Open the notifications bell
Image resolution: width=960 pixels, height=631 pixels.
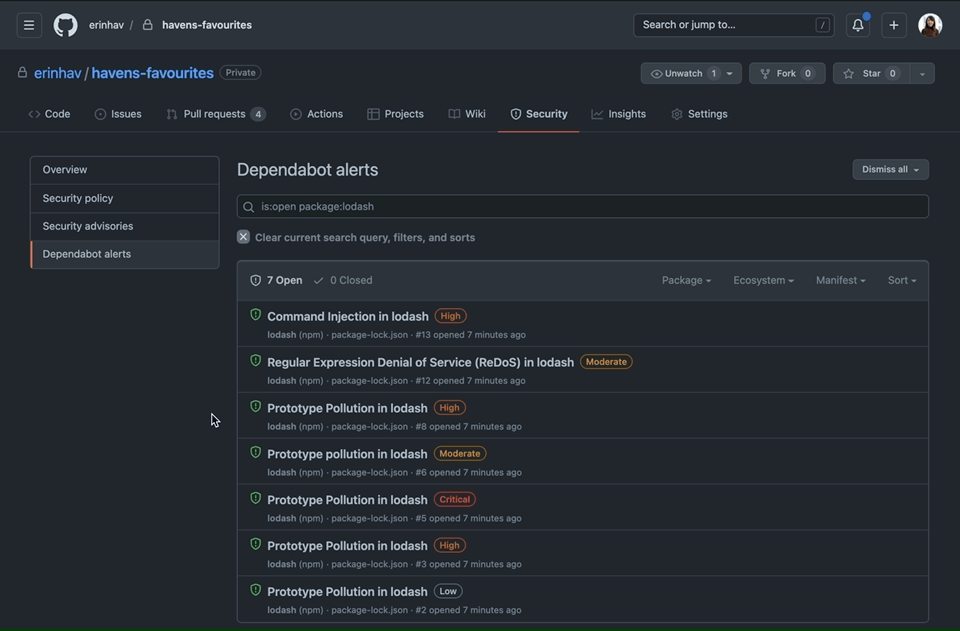(857, 25)
